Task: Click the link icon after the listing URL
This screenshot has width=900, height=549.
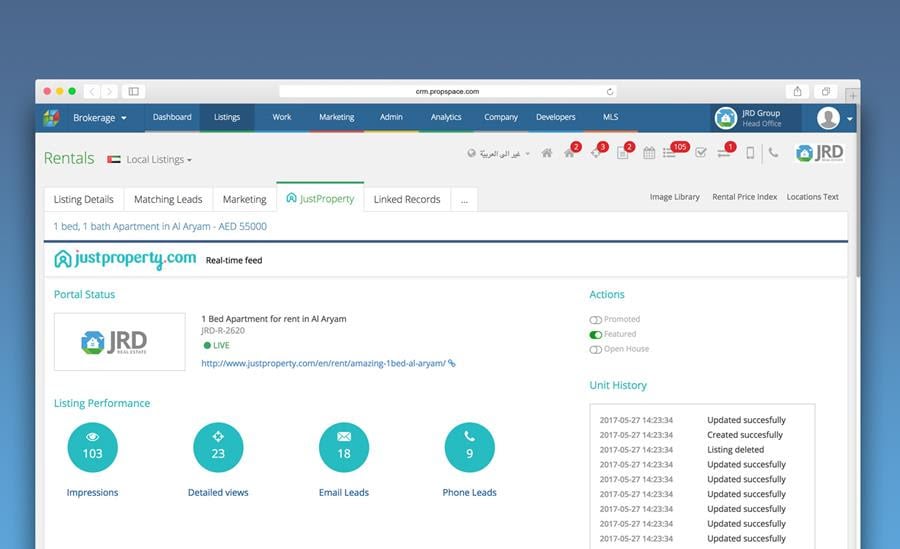Action: [x=452, y=363]
